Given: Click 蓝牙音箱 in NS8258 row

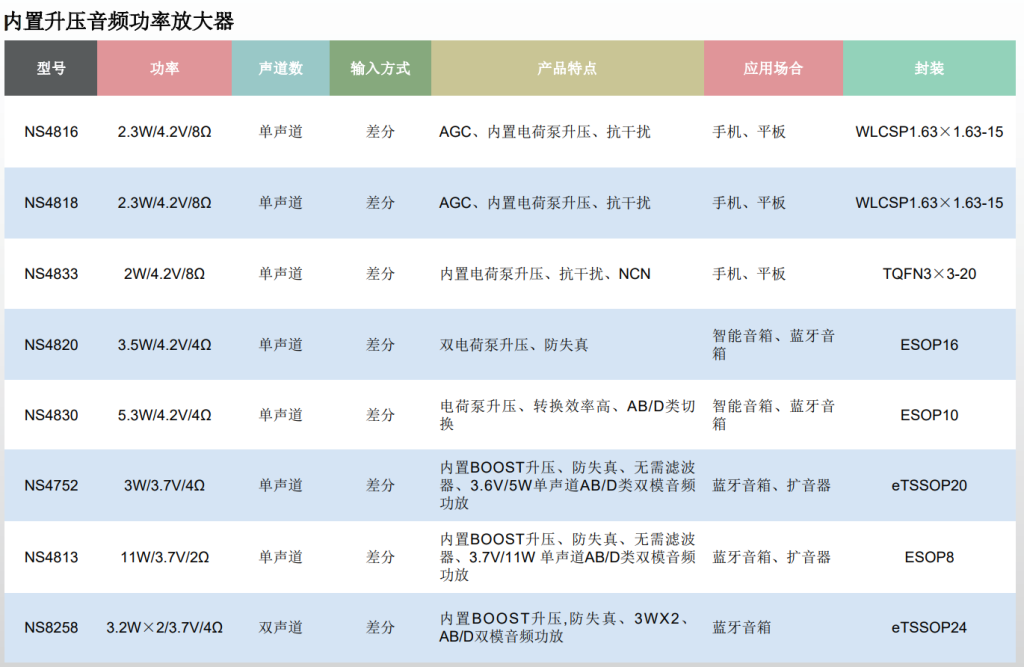Looking at the screenshot, I should (x=741, y=628).
